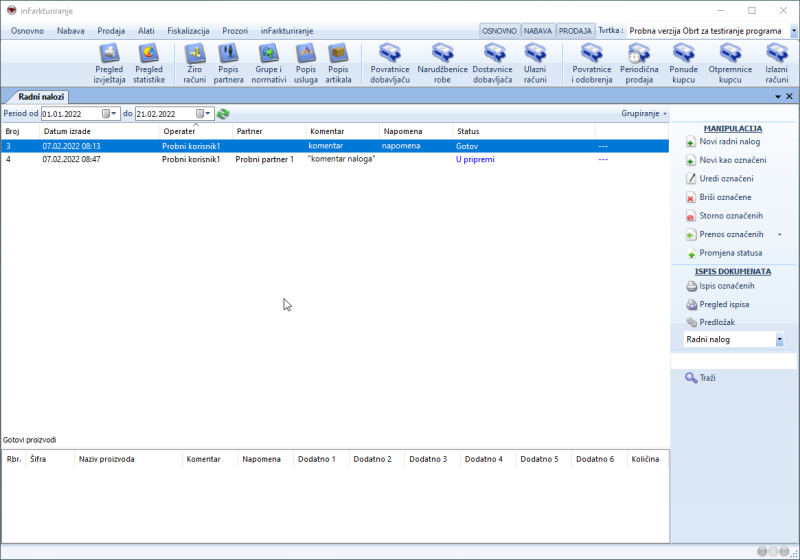Open Periodična prodaja from the toolbar
Screen dimensions: 800x560
[637, 61]
